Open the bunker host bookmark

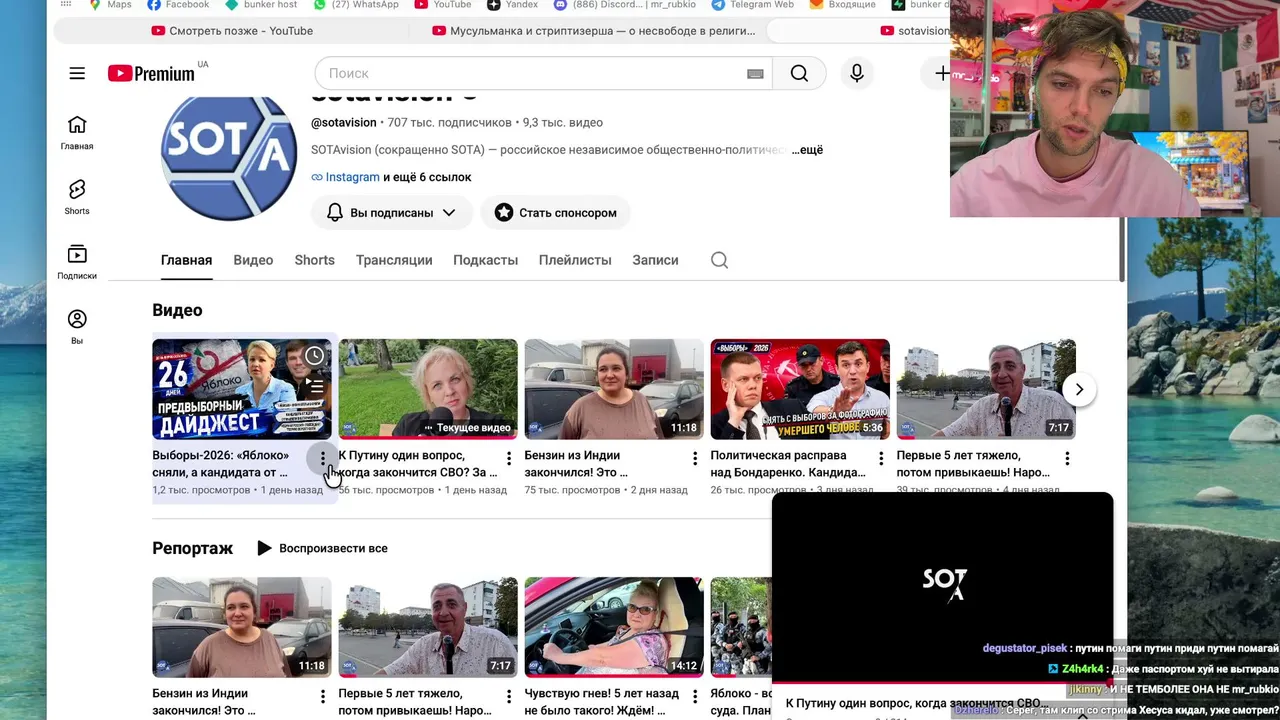tap(261, 4)
